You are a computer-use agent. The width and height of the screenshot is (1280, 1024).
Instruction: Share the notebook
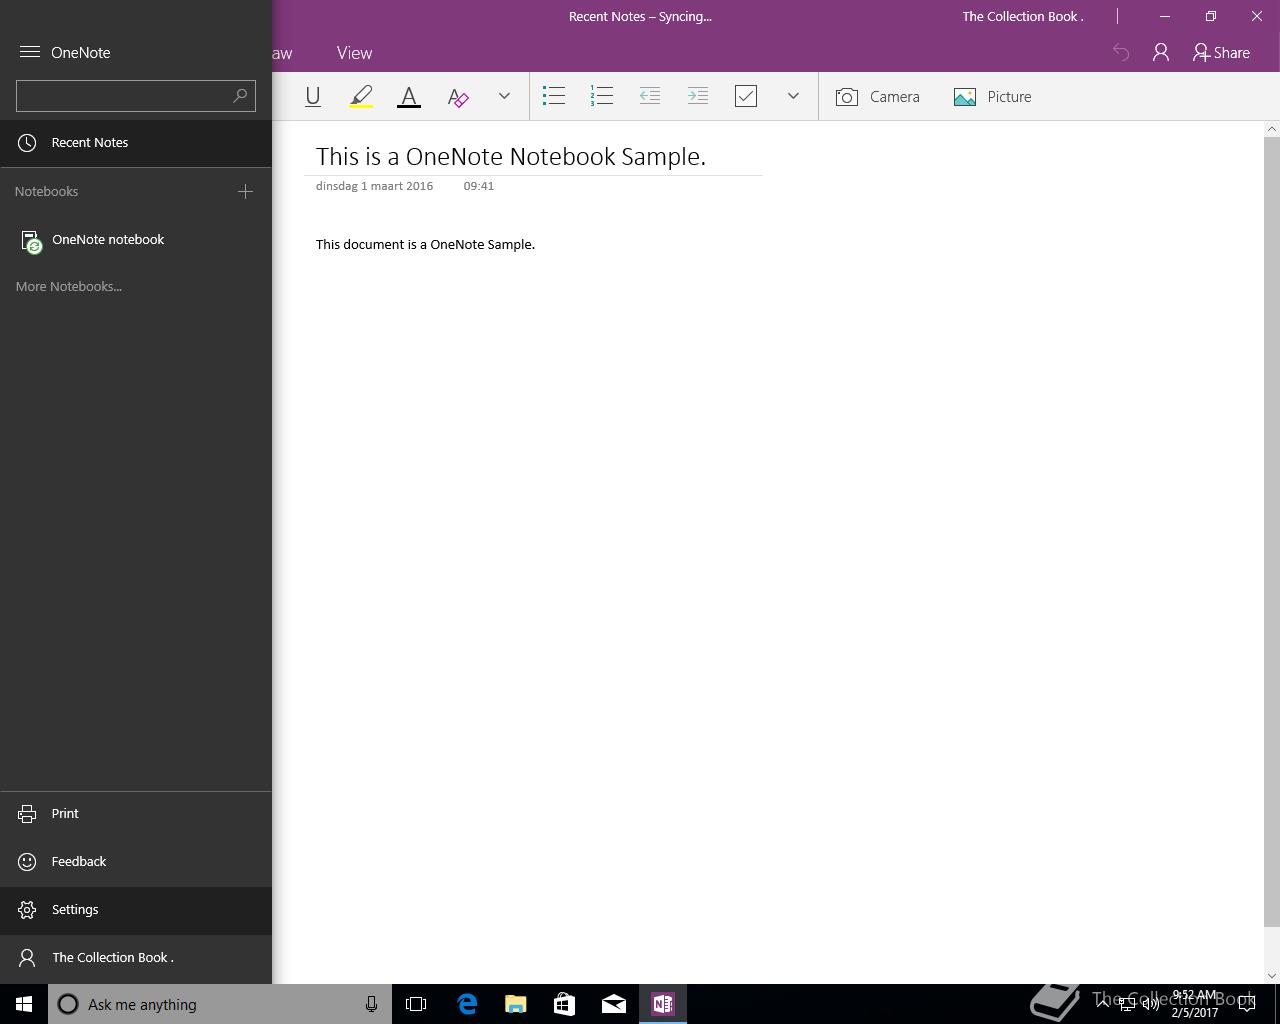point(1221,53)
